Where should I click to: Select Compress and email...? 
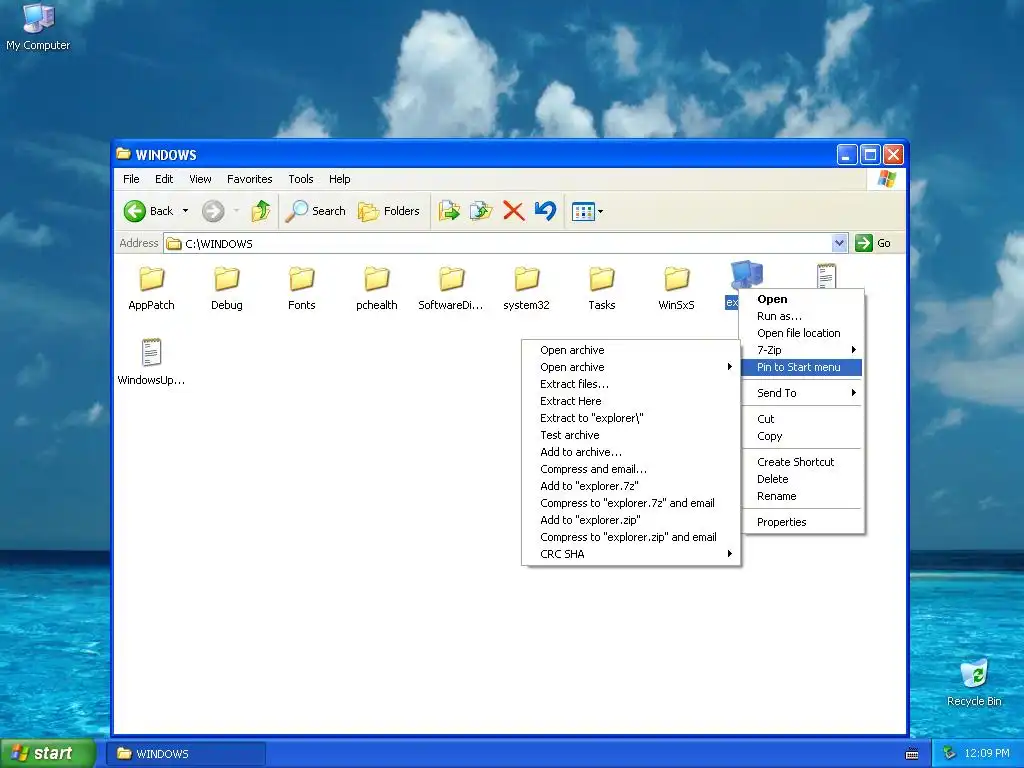pyautogui.click(x=631, y=469)
